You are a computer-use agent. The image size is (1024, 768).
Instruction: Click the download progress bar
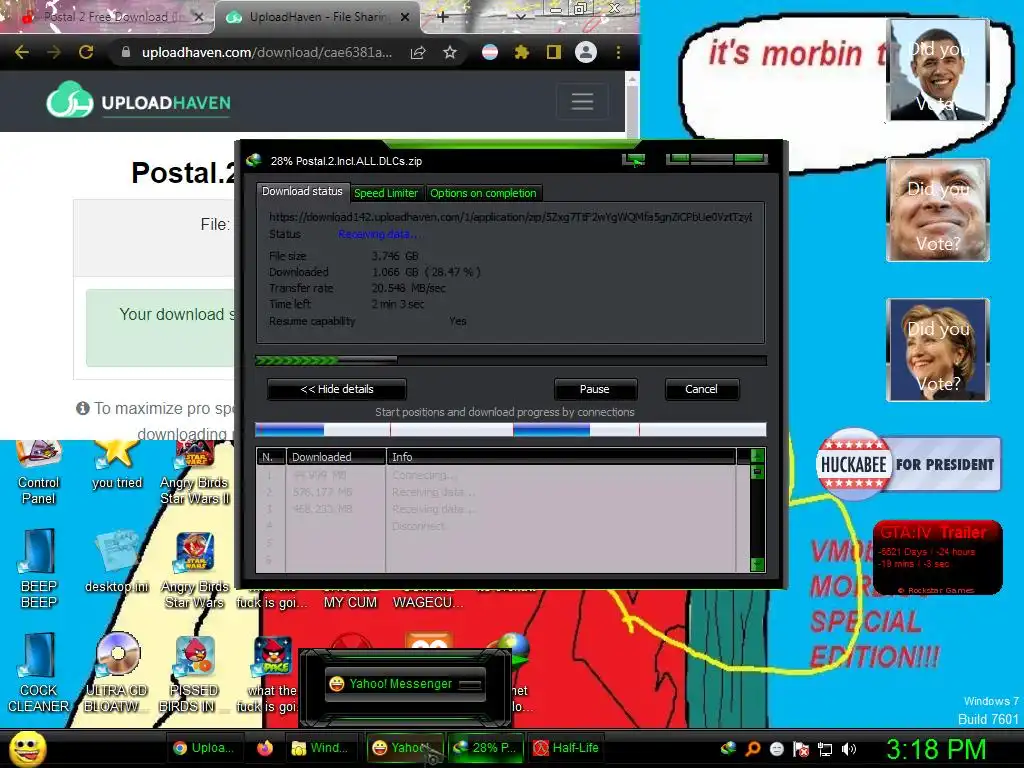pyautogui.click(x=511, y=360)
